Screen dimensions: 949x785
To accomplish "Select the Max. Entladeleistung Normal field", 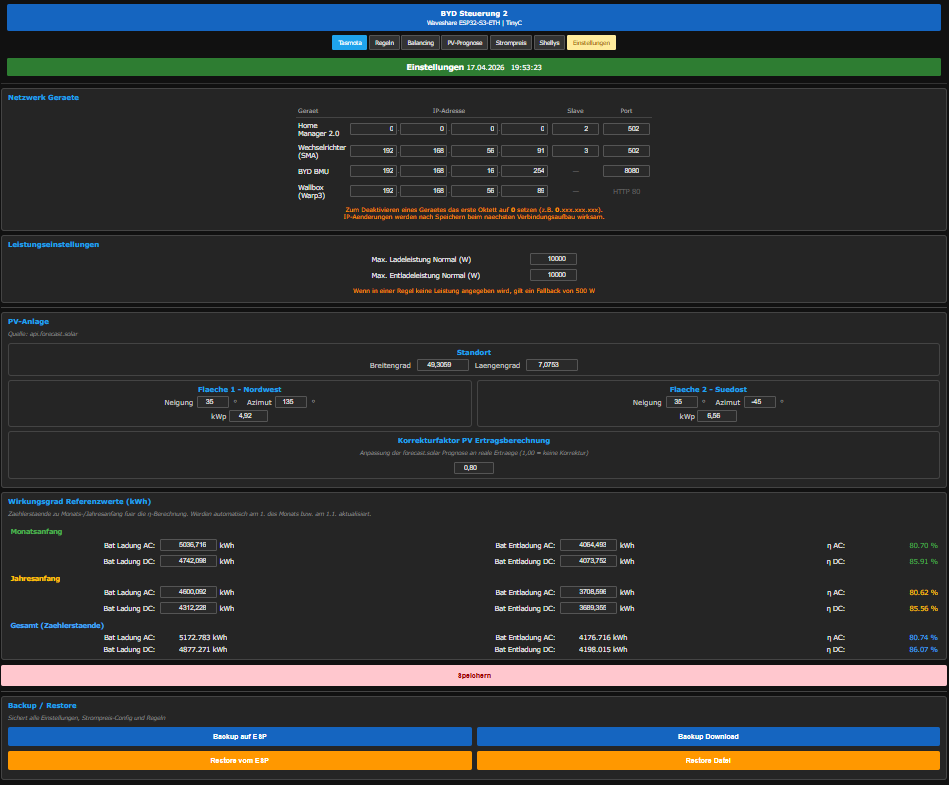I will tap(553, 275).
